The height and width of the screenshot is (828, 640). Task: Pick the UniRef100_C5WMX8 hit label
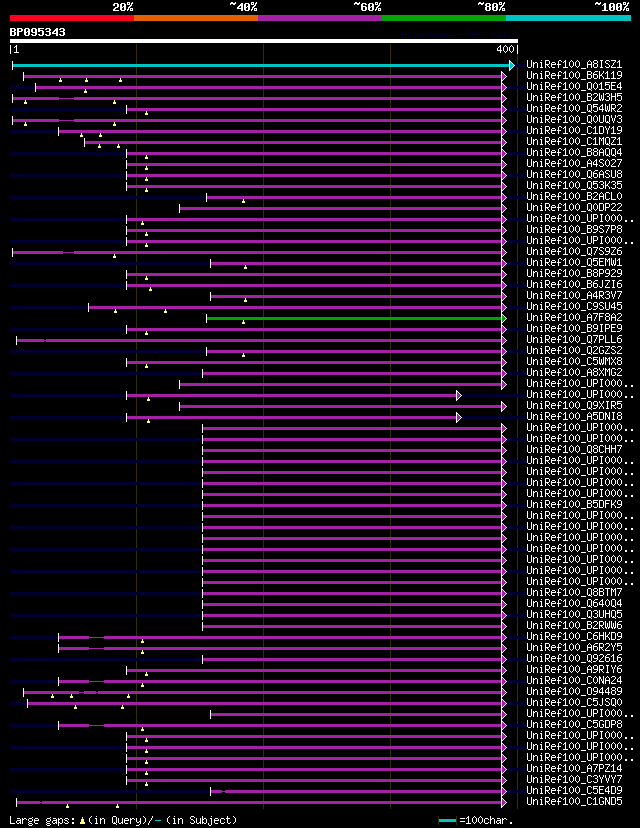[x=574, y=362]
